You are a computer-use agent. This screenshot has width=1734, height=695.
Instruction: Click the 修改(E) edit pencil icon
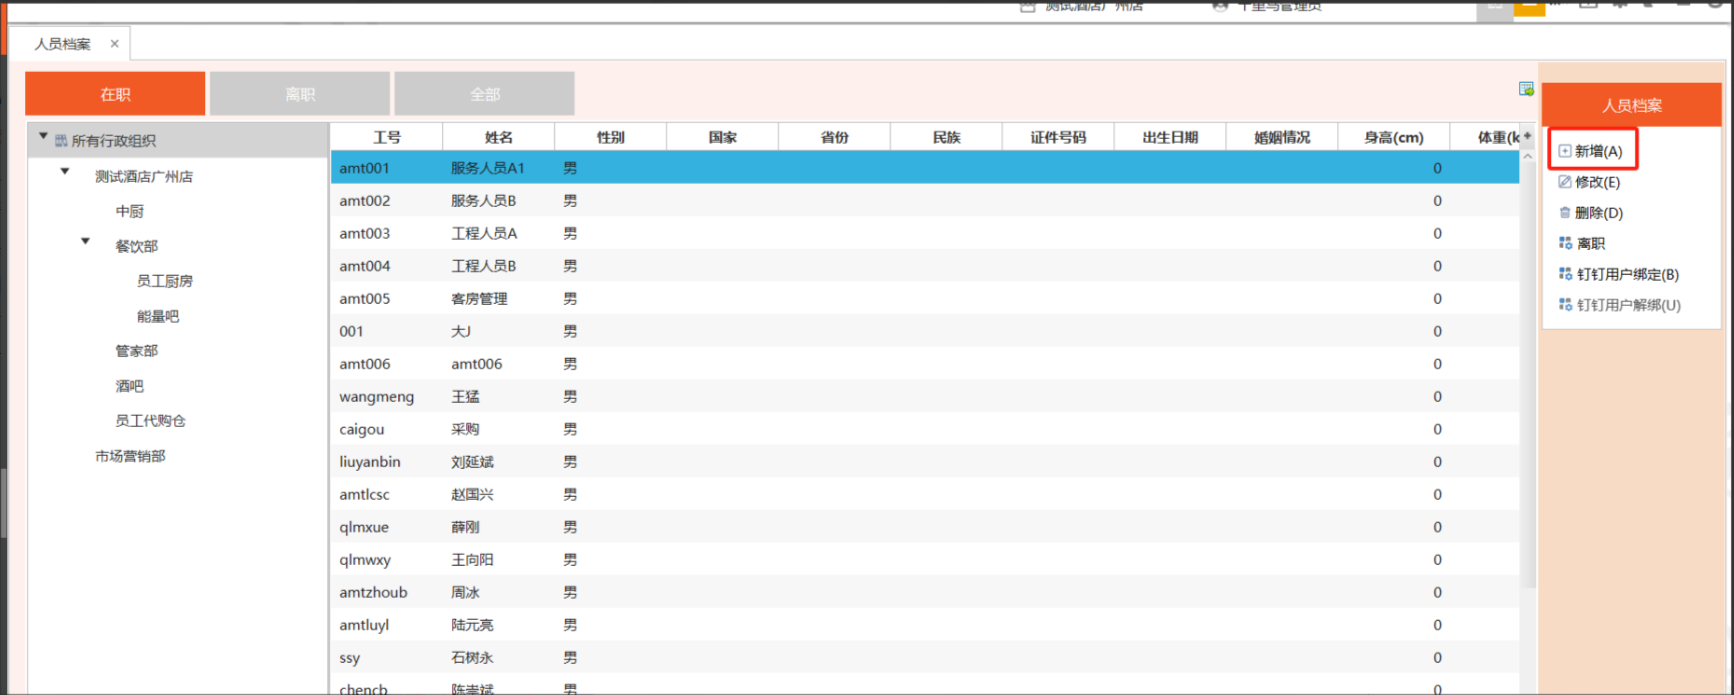pos(1565,182)
